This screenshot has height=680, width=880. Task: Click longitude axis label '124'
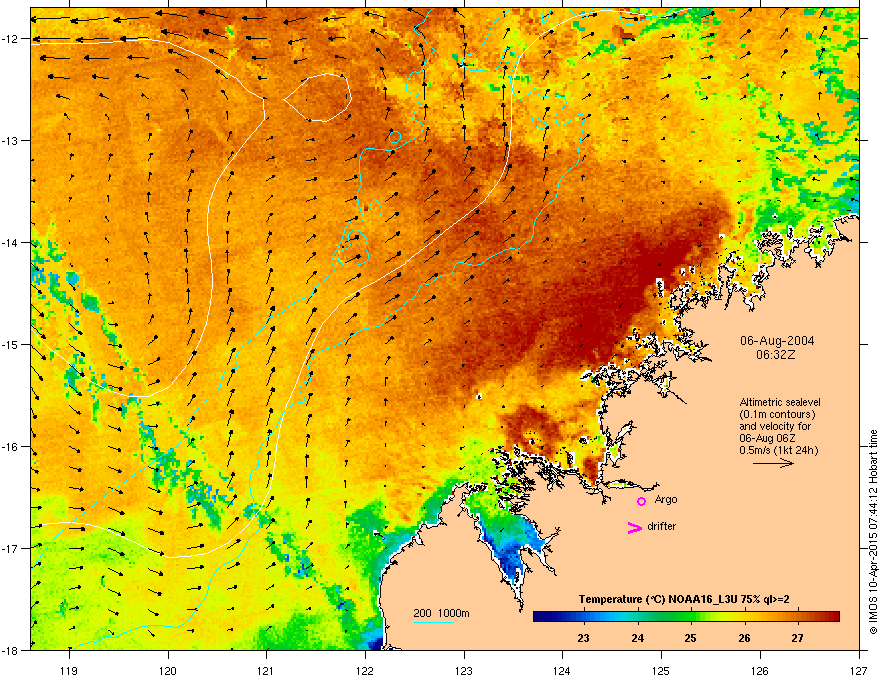[x=562, y=670]
